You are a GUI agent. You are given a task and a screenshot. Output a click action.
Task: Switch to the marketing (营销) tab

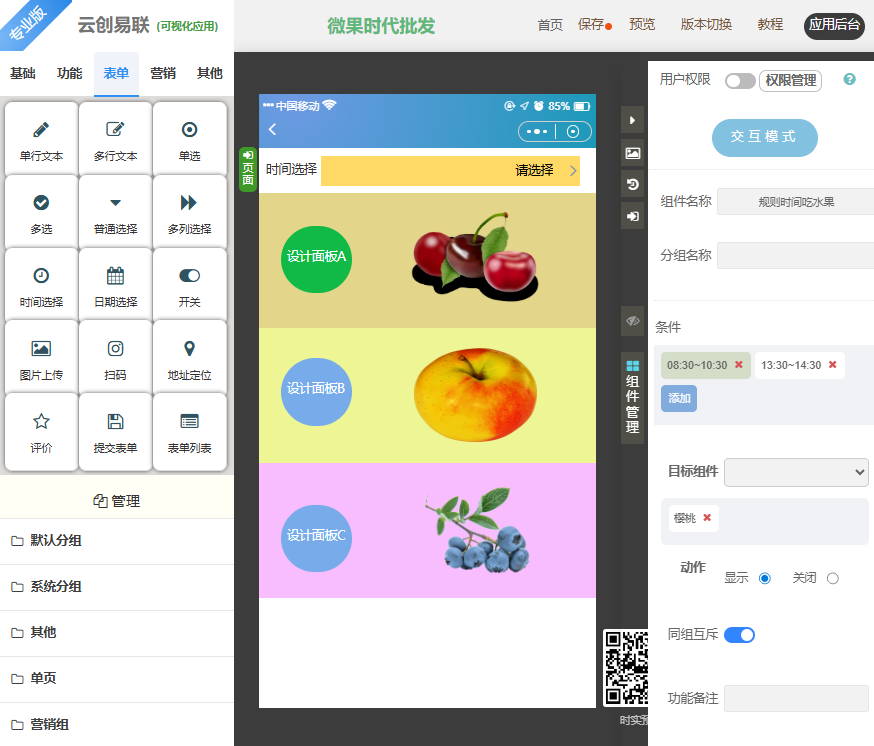(x=163, y=73)
